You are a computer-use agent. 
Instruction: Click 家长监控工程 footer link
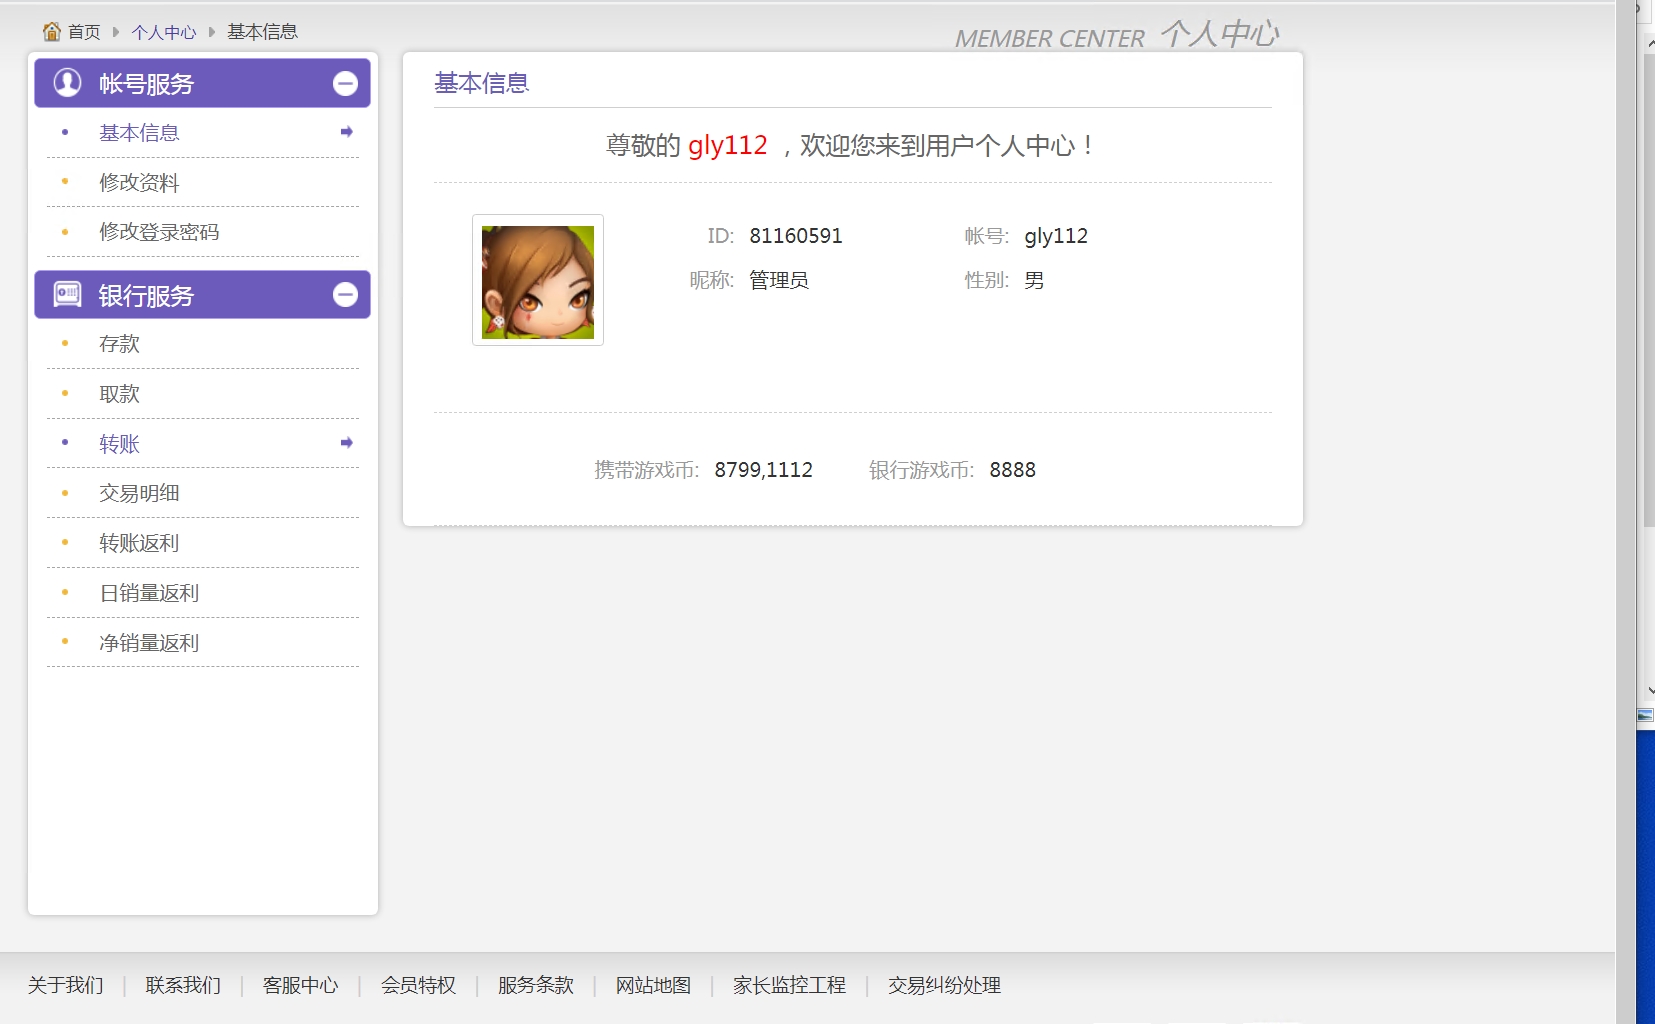tap(789, 985)
